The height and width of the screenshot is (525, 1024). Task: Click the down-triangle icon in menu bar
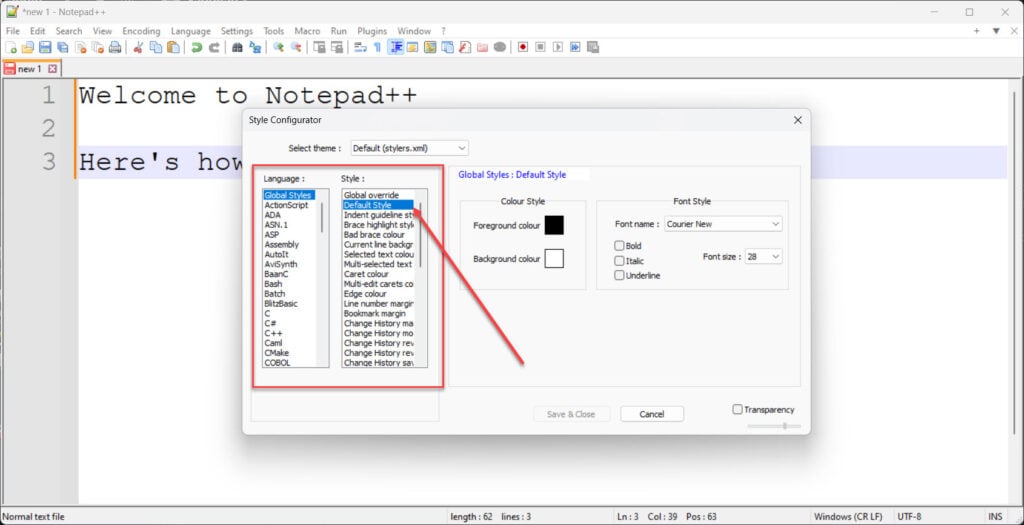(x=996, y=31)
